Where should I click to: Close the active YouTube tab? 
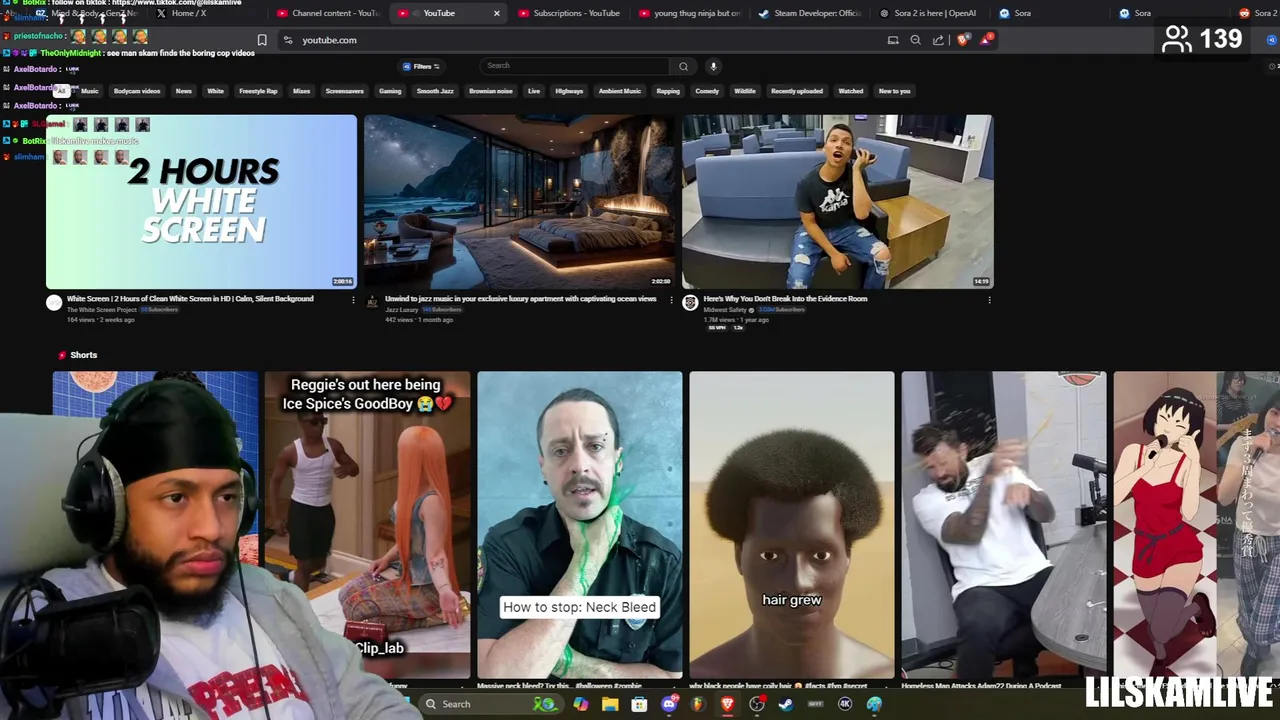coord(497,13)
